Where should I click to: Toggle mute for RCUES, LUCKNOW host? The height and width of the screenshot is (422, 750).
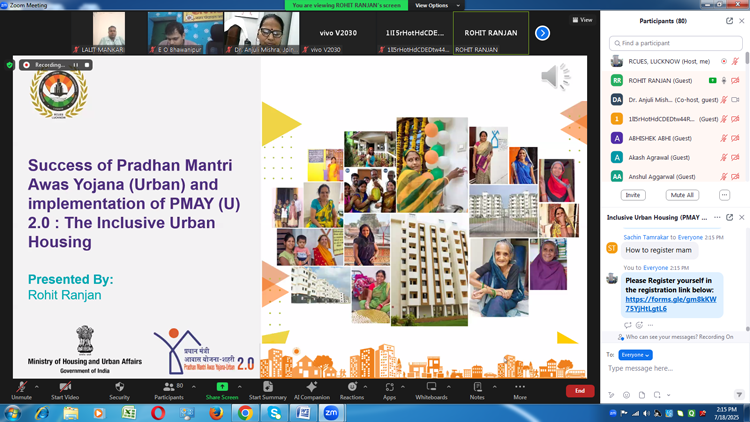pyautogui.click(x=736, y=62)
